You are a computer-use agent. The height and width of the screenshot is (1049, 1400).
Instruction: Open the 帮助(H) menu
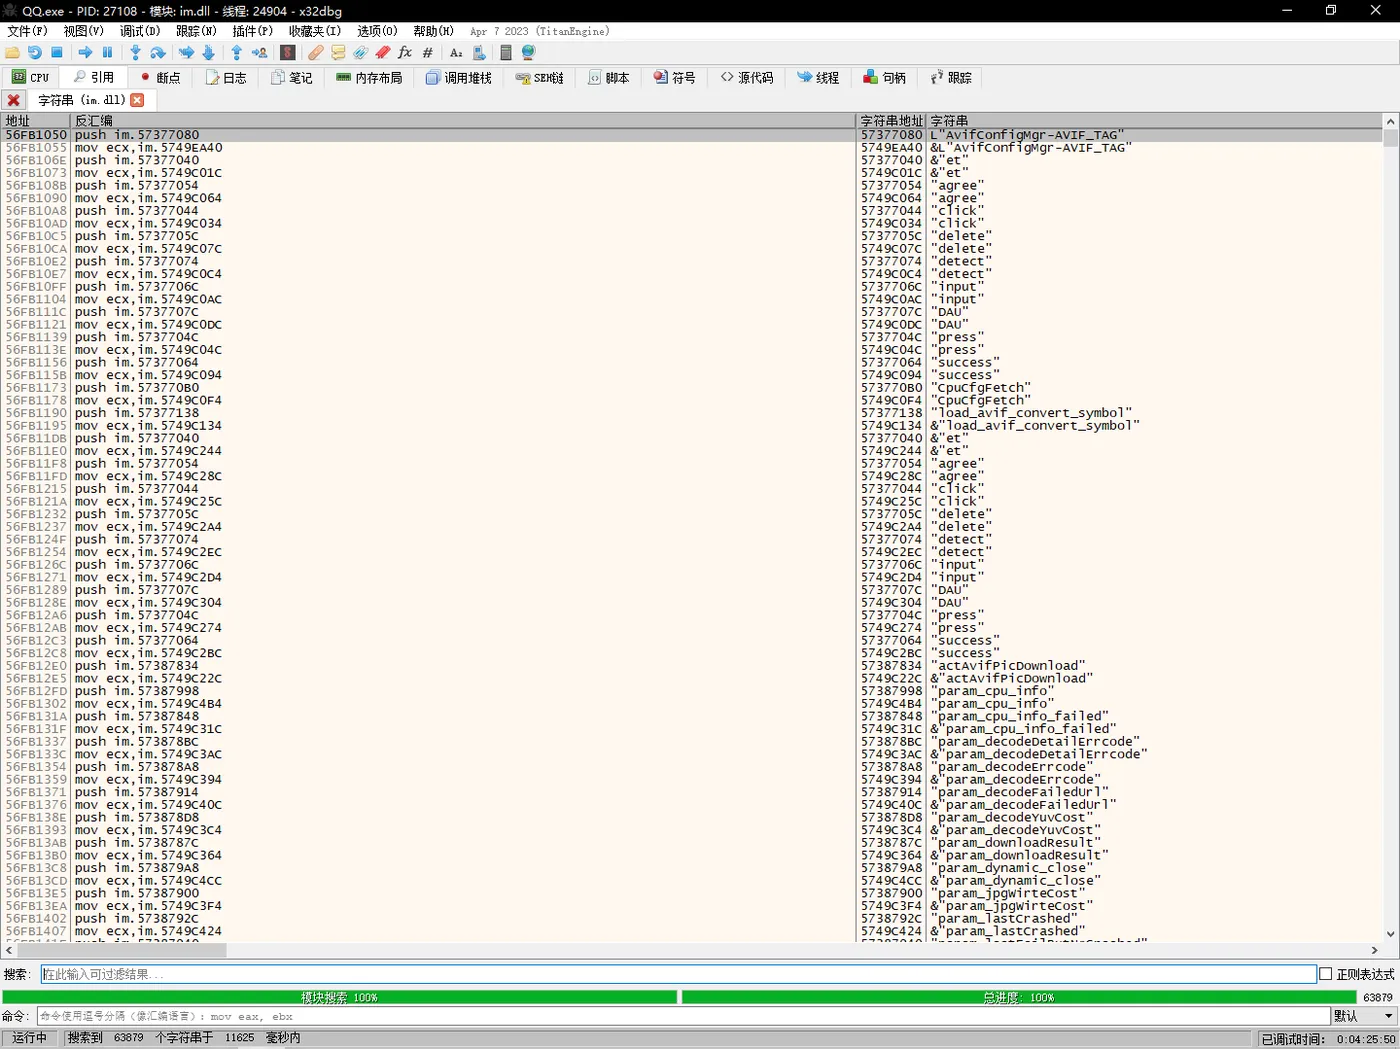(433, 31)
